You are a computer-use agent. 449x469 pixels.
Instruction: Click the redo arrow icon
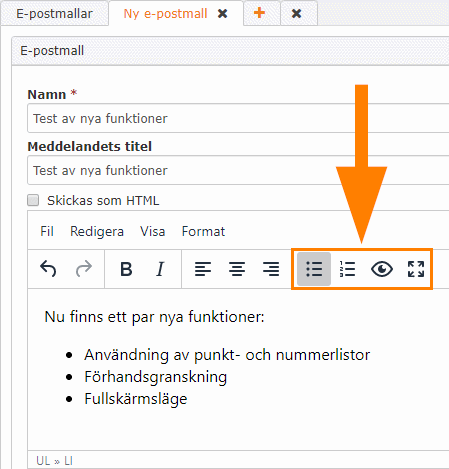tap(83, 269)
